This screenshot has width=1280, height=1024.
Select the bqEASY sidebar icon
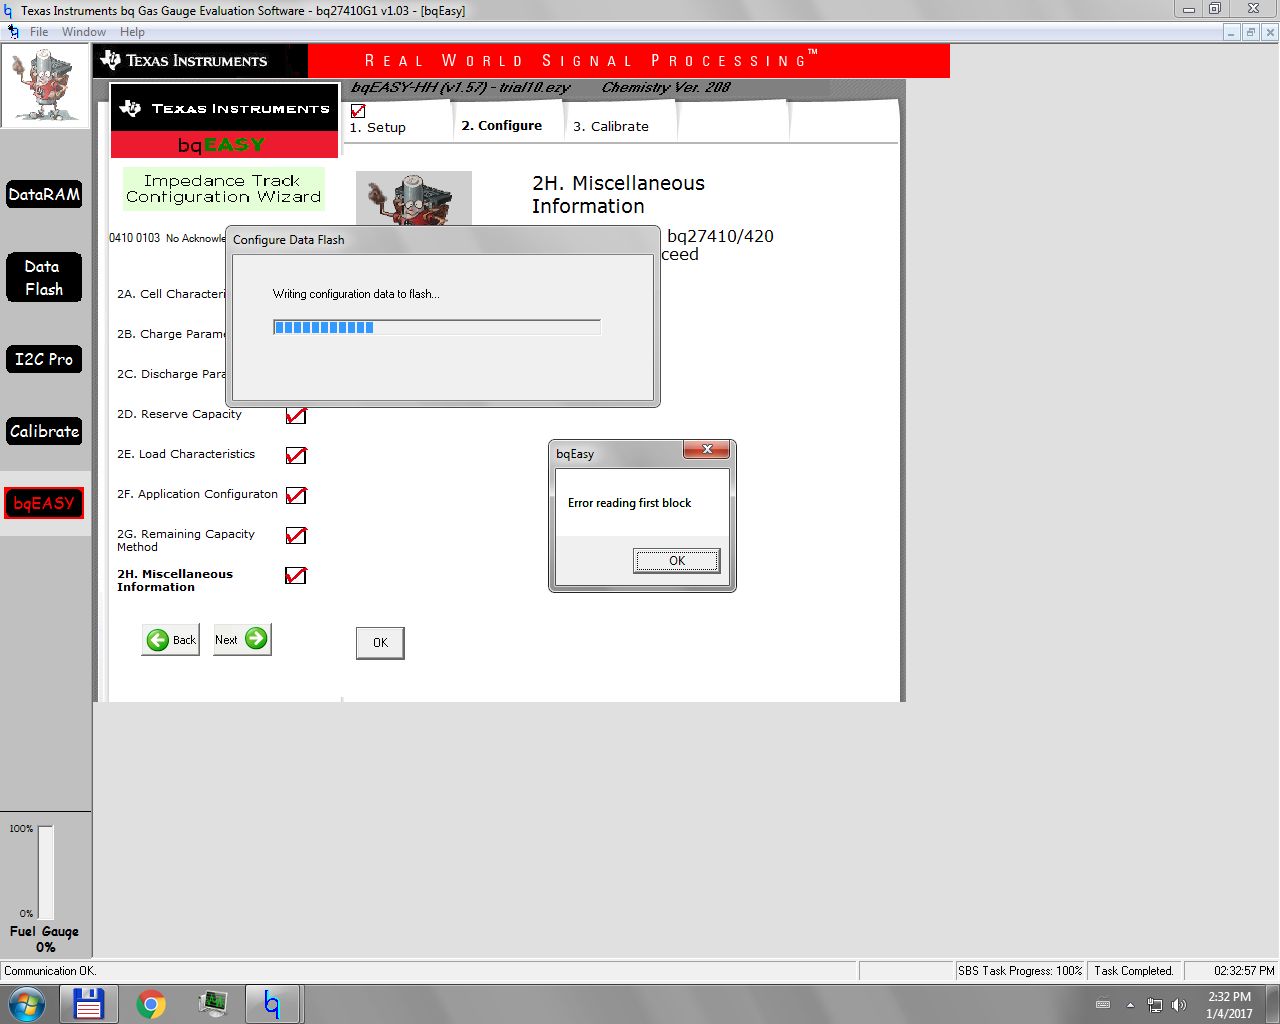point(44,503)
